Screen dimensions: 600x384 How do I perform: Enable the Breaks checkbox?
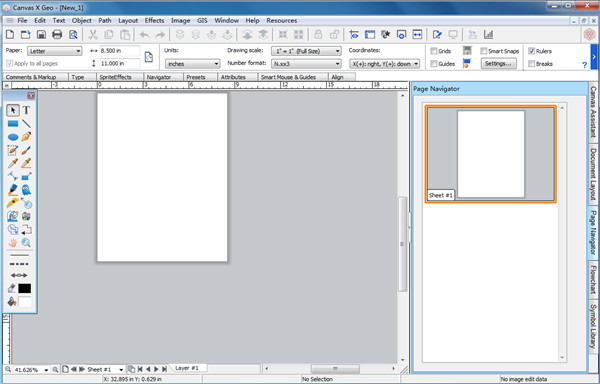[532, 63]
